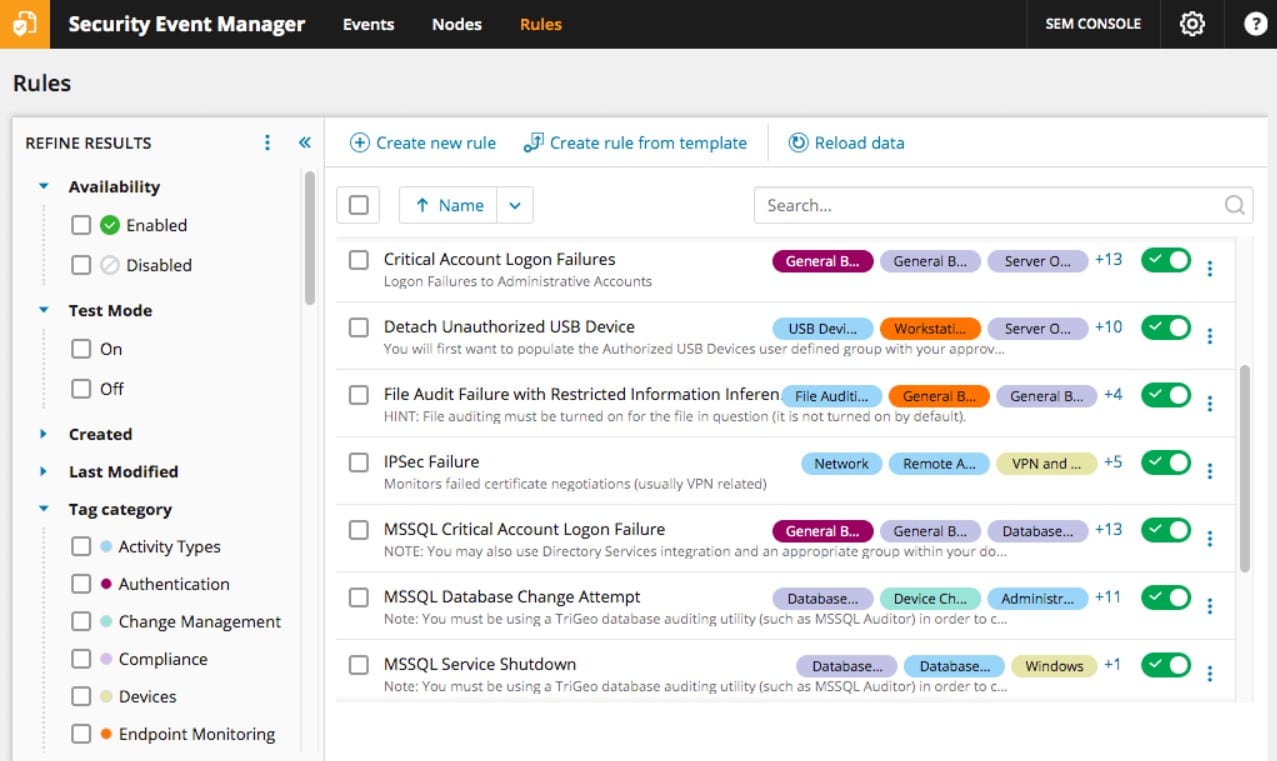The image size is (1277, 761).
Task: Check the Test Mode On filter
Action: [81, 350]
